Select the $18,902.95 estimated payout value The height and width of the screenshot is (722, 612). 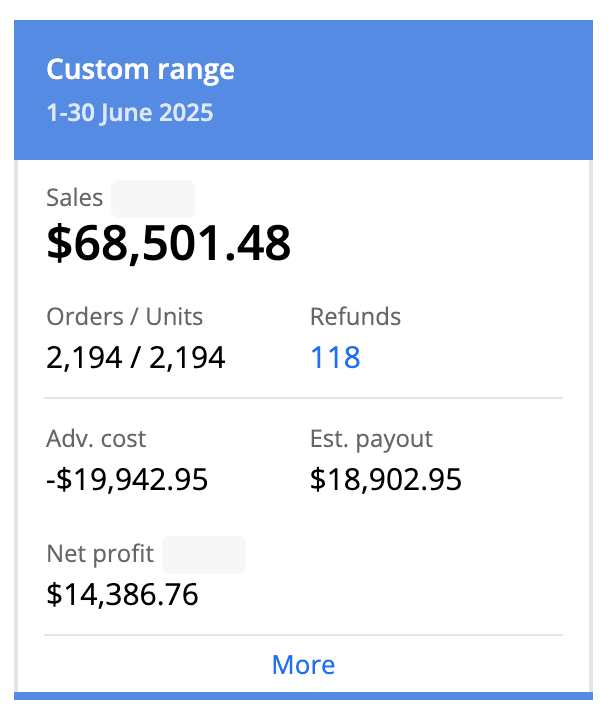[386, 480]
